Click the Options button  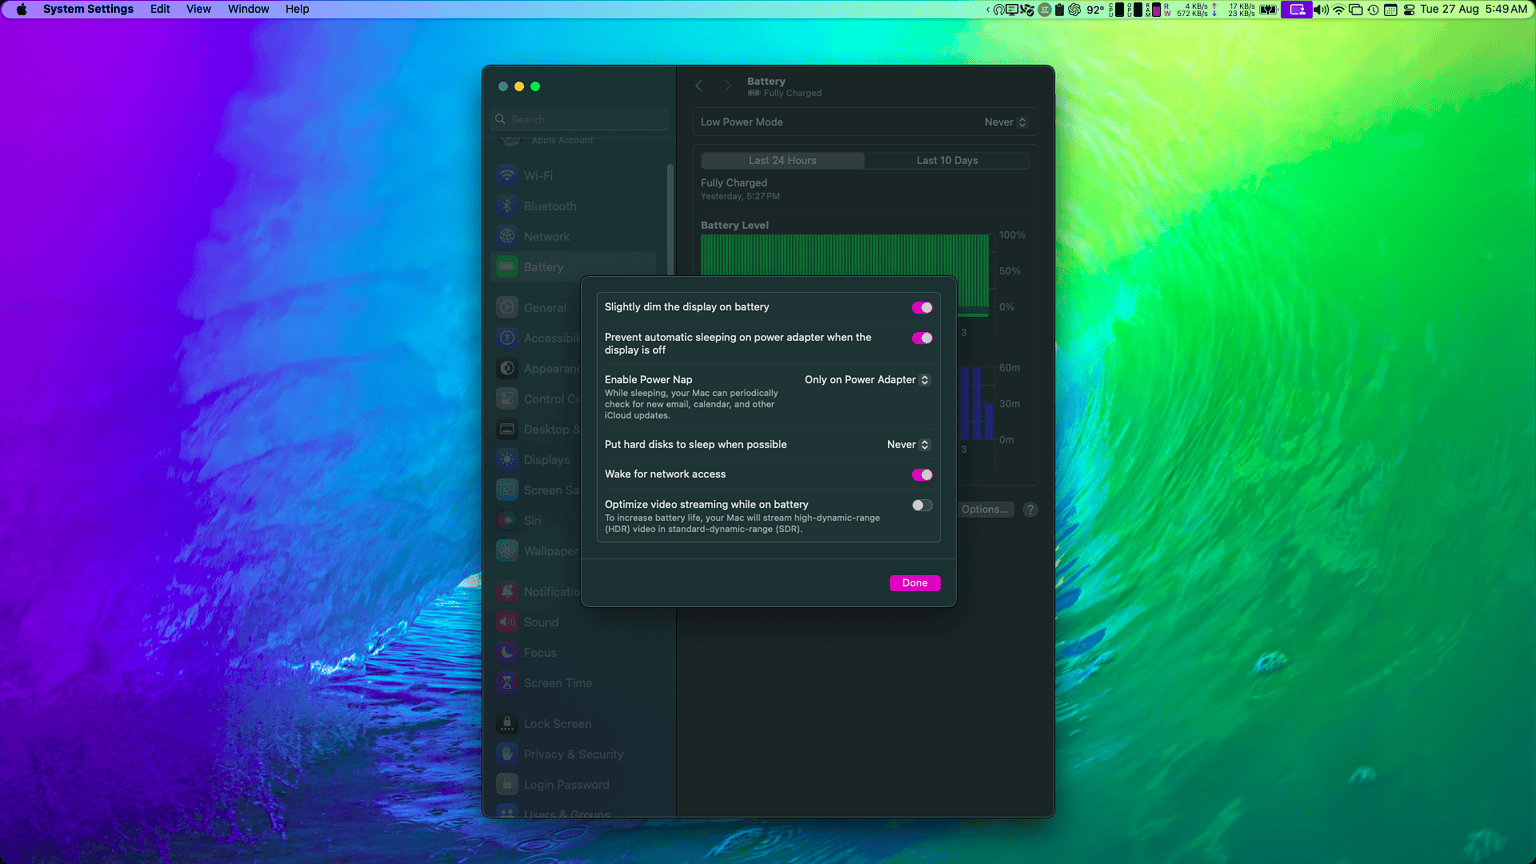(x=984, y=509)
